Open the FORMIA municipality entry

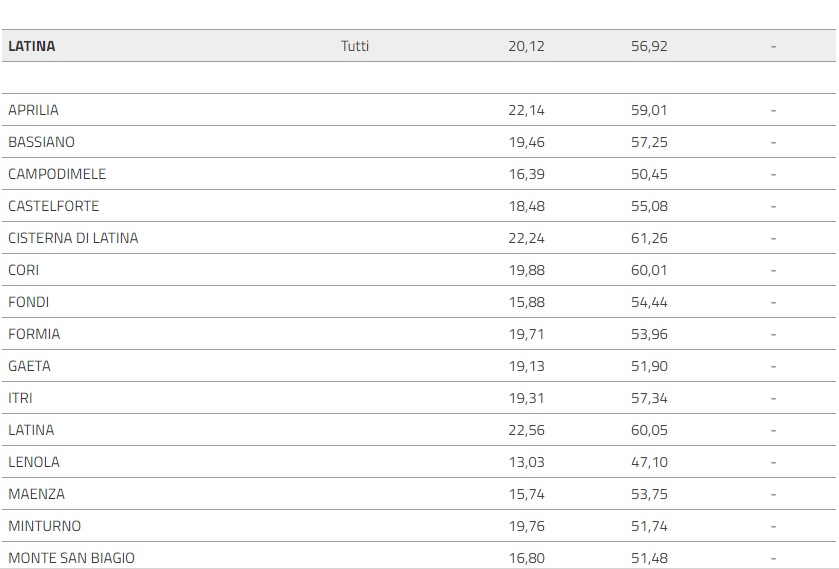[x=34, y=334]
